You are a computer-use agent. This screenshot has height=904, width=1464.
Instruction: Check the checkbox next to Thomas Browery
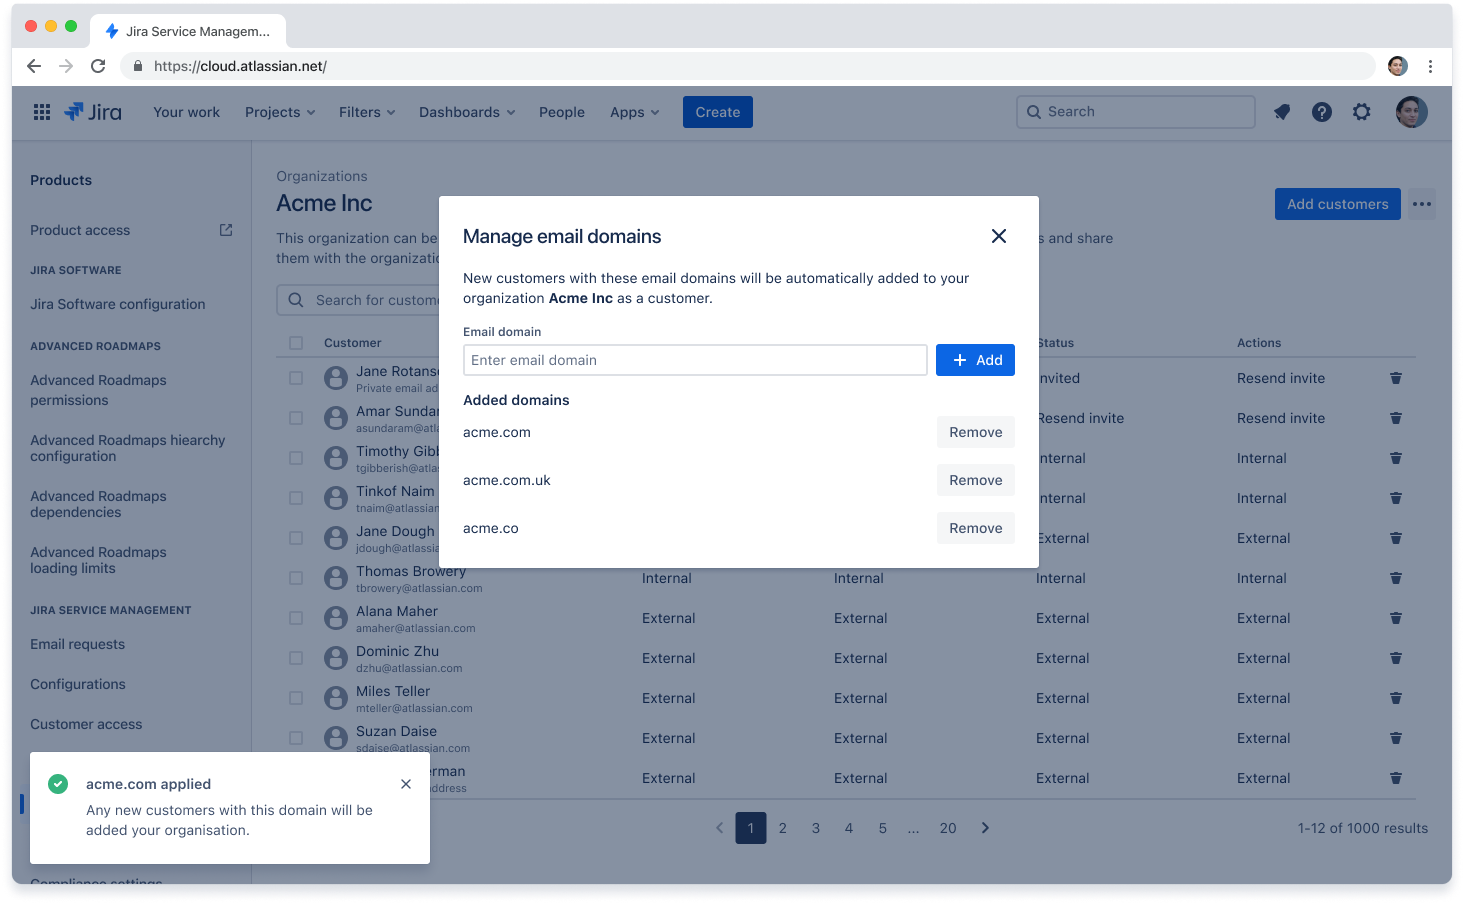coord(296,578)
